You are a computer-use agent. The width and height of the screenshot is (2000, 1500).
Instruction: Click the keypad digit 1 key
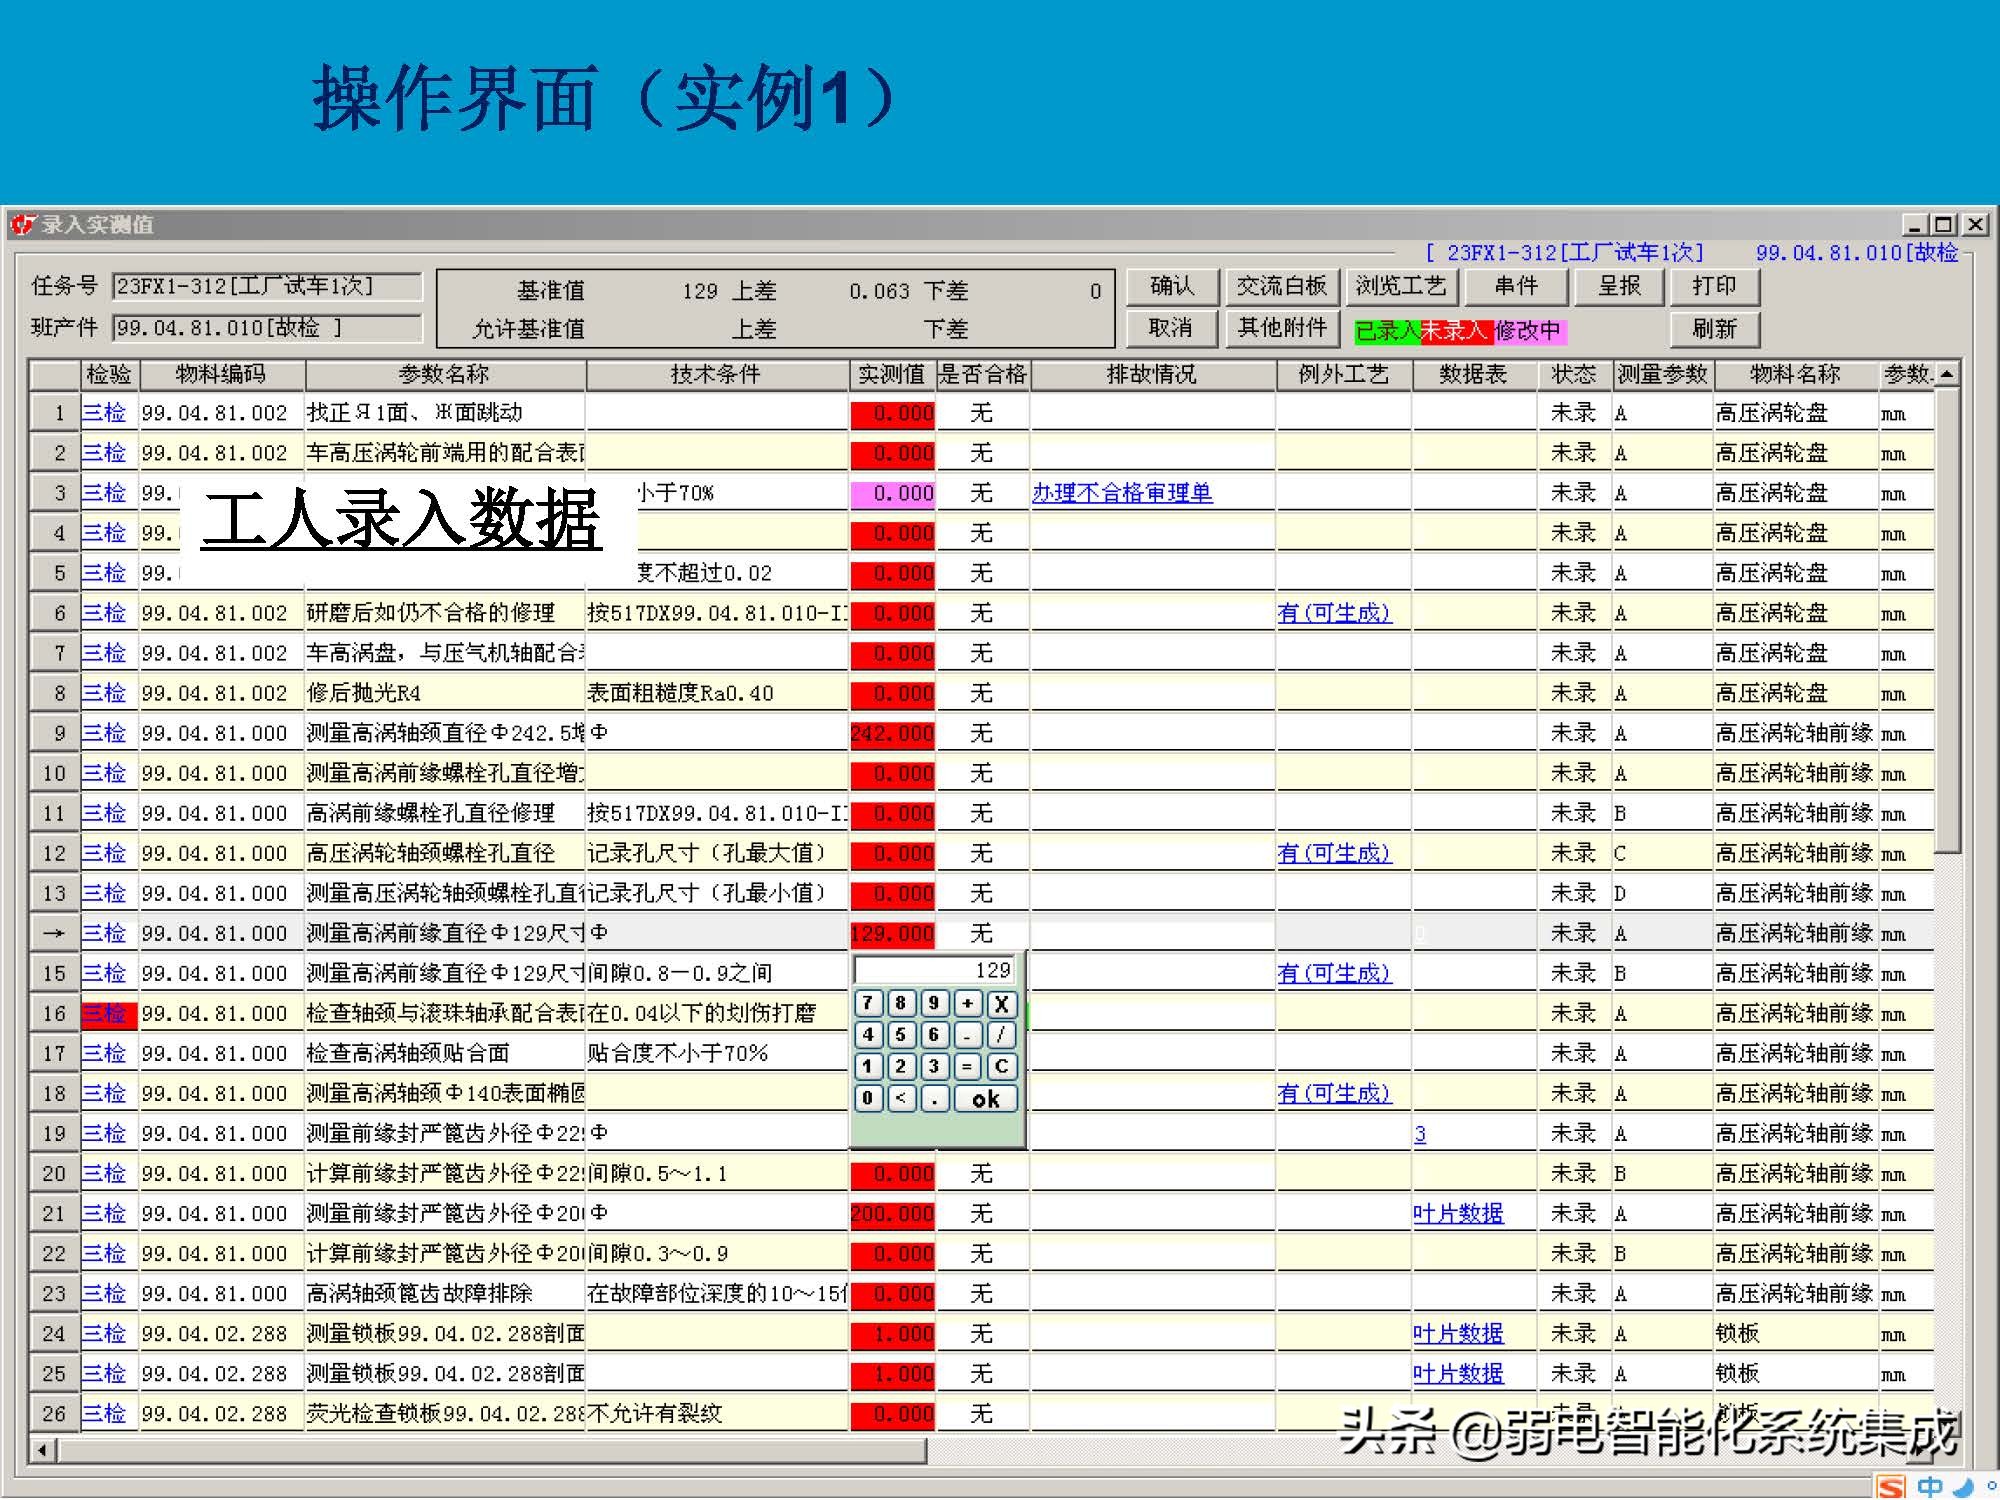pos(868,1067)
